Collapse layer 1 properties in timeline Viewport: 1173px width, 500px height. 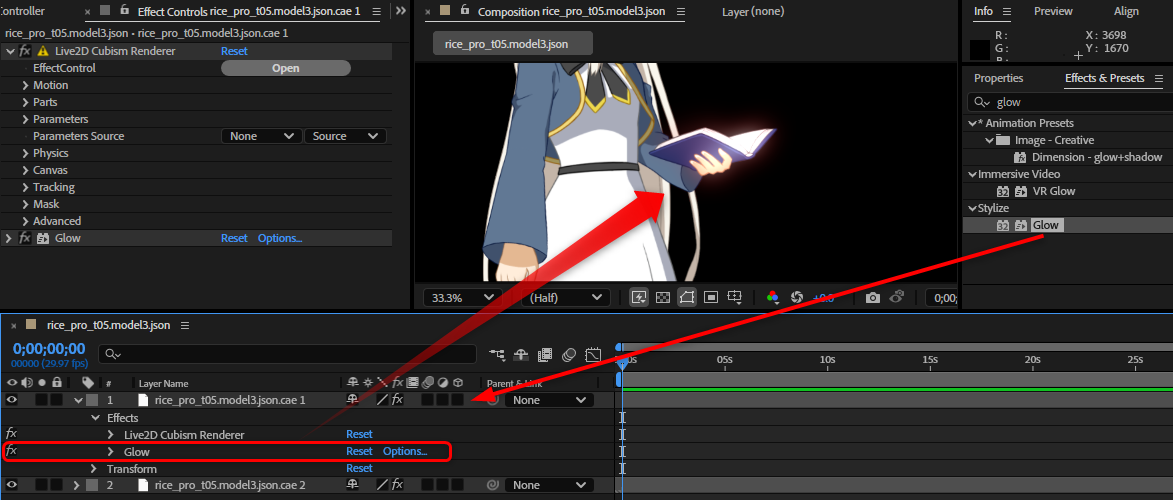78,400
